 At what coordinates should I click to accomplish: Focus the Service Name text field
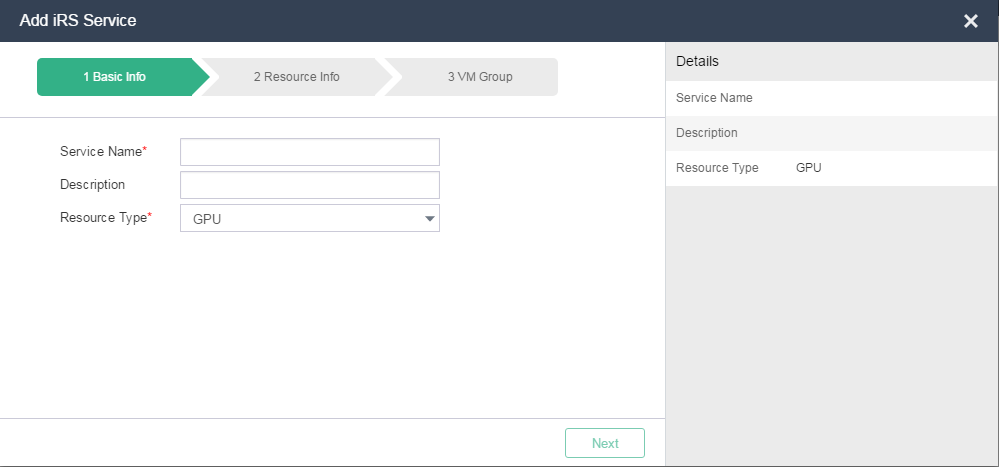(310, 152)
